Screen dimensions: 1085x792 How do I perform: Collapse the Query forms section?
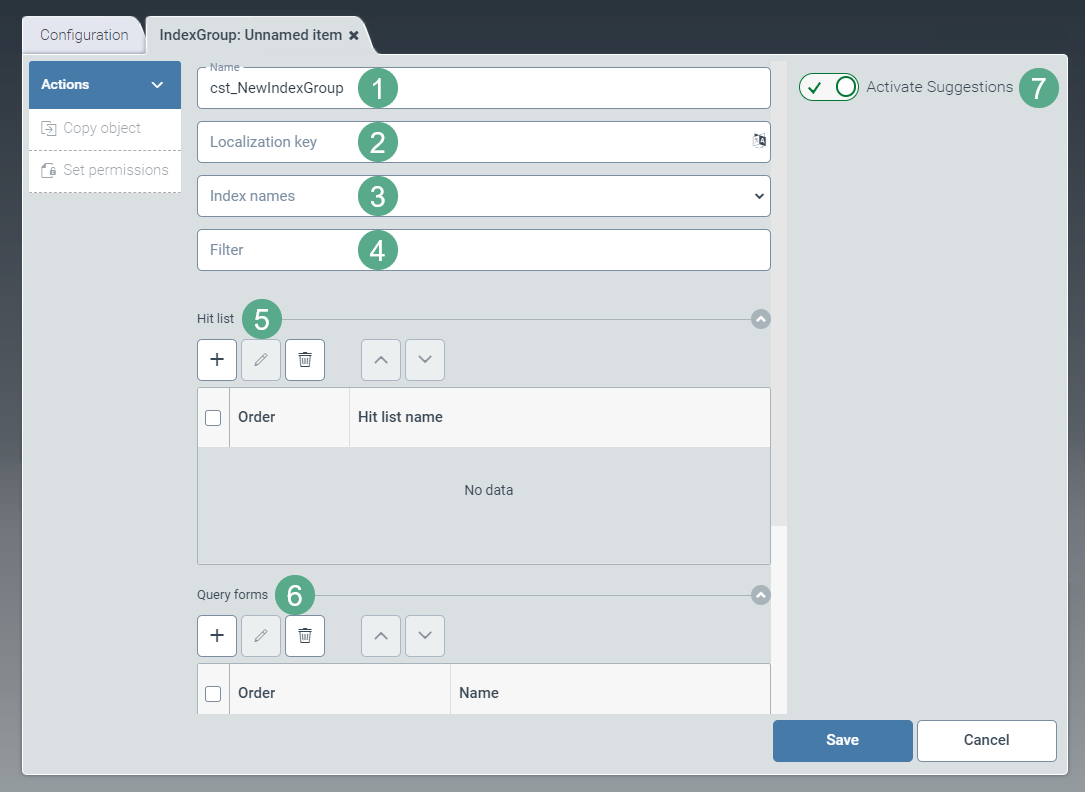click(x=761, y=595)
